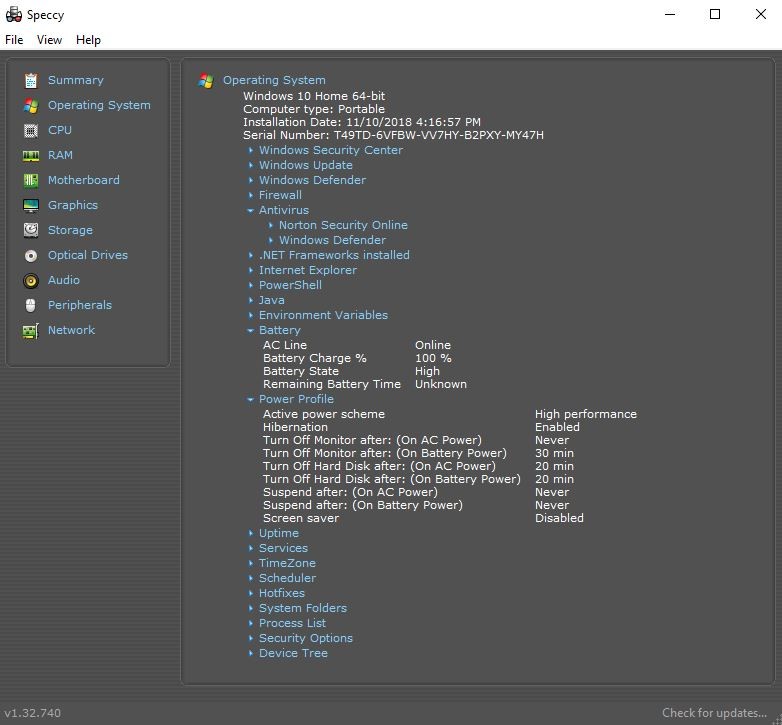Click the Process List tree item

[x=292, y=623]
